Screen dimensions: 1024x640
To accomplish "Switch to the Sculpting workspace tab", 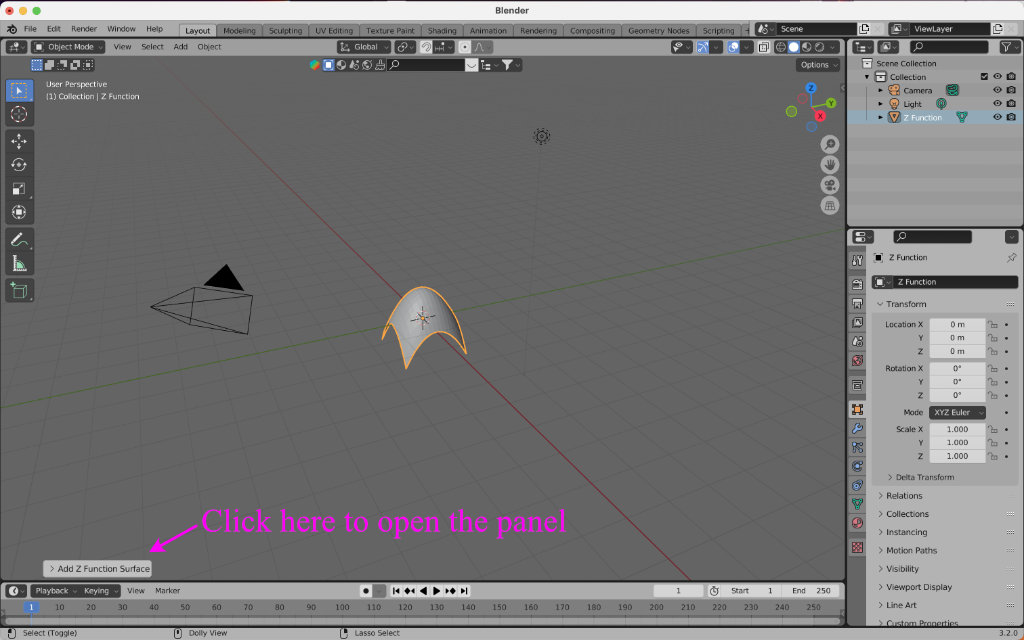I will click(285, 30).
